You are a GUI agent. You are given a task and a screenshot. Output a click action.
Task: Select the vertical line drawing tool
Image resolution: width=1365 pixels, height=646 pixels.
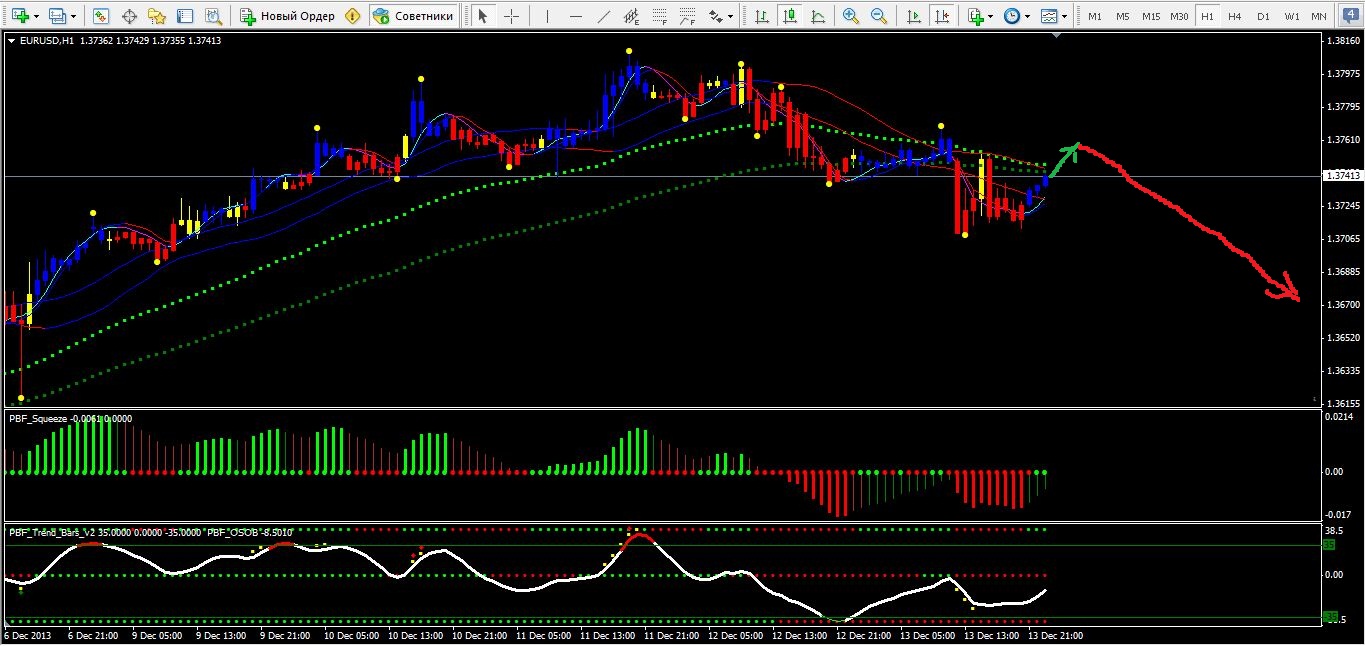[547, 16]
